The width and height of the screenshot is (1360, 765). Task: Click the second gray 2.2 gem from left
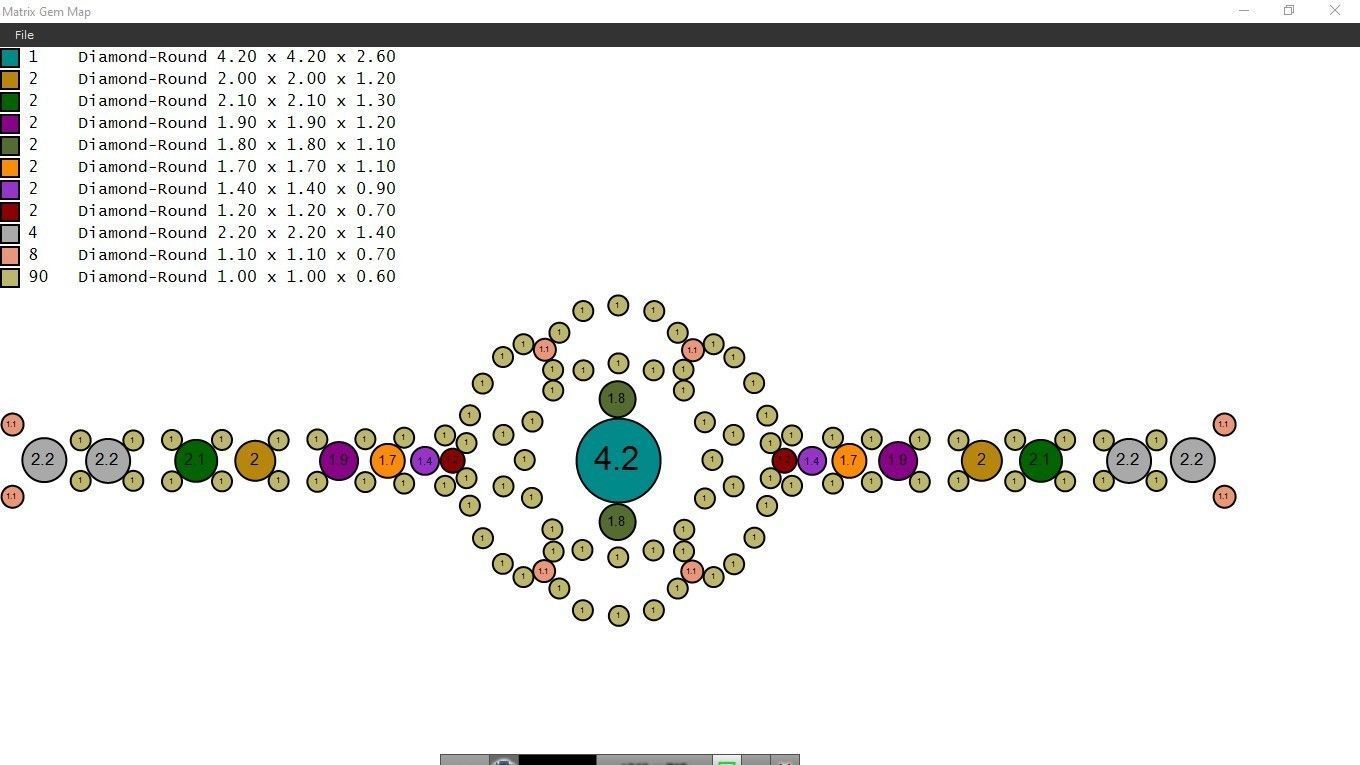coord(108,460)
